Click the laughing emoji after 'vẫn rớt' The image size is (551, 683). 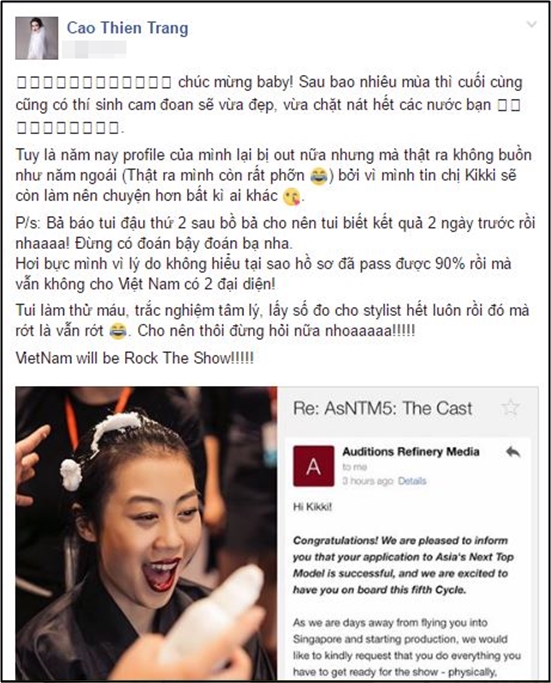118,331
